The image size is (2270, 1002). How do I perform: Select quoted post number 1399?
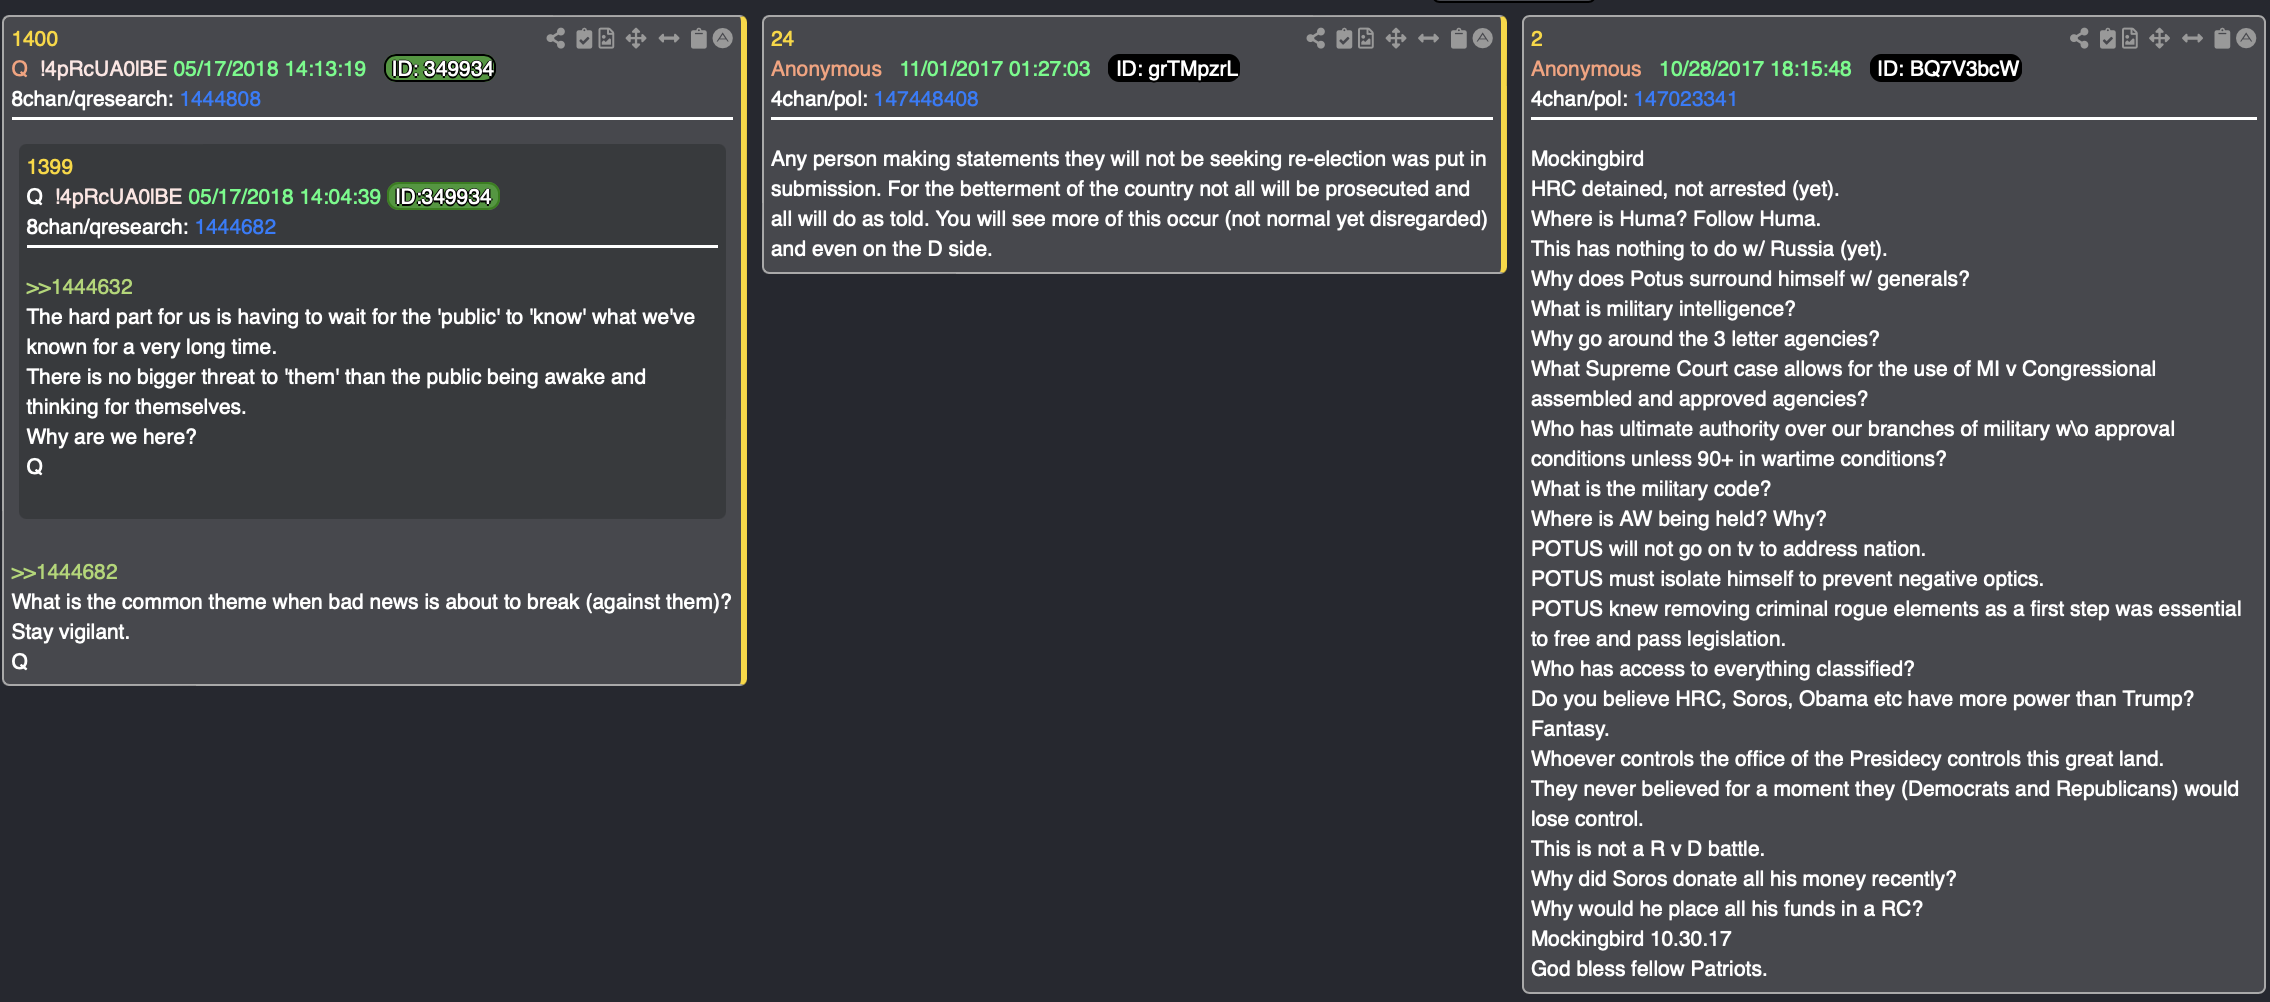tap(50, 167)
